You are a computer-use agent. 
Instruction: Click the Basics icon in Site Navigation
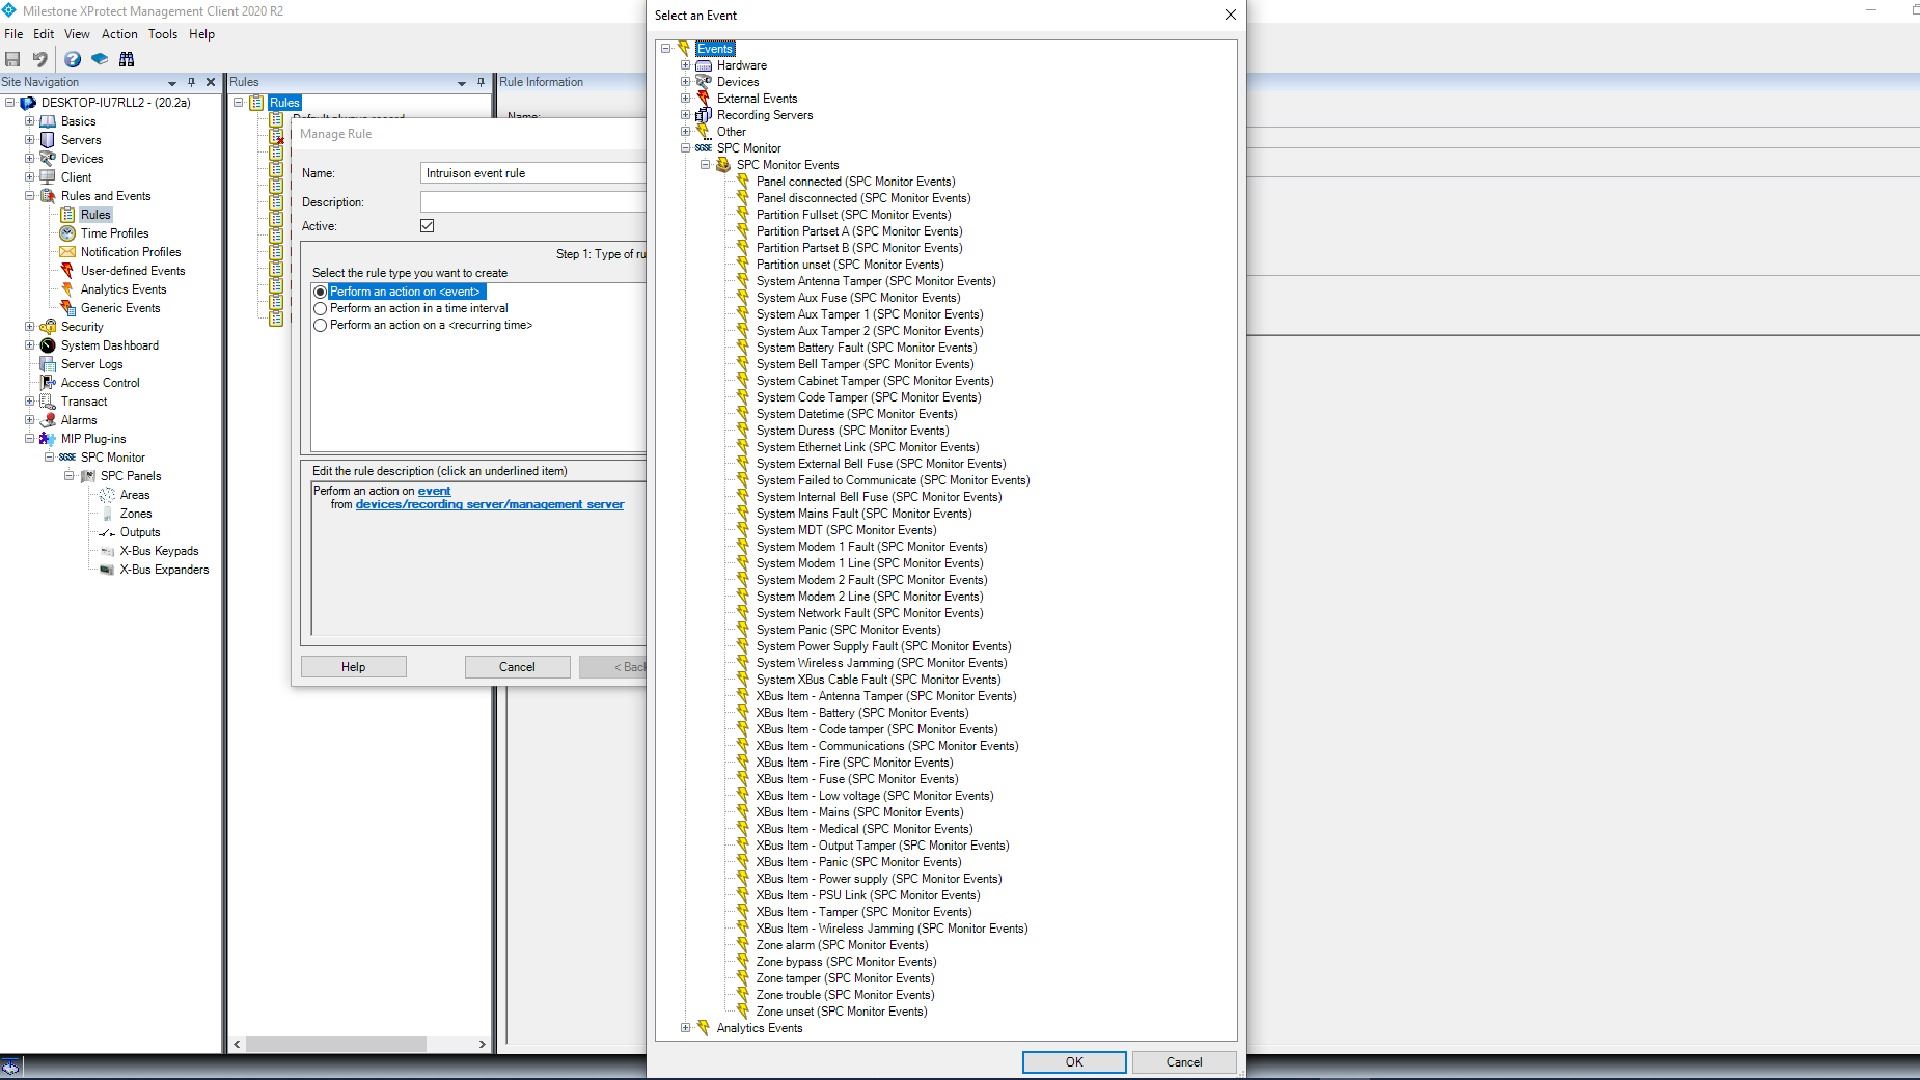click(47, 121)
